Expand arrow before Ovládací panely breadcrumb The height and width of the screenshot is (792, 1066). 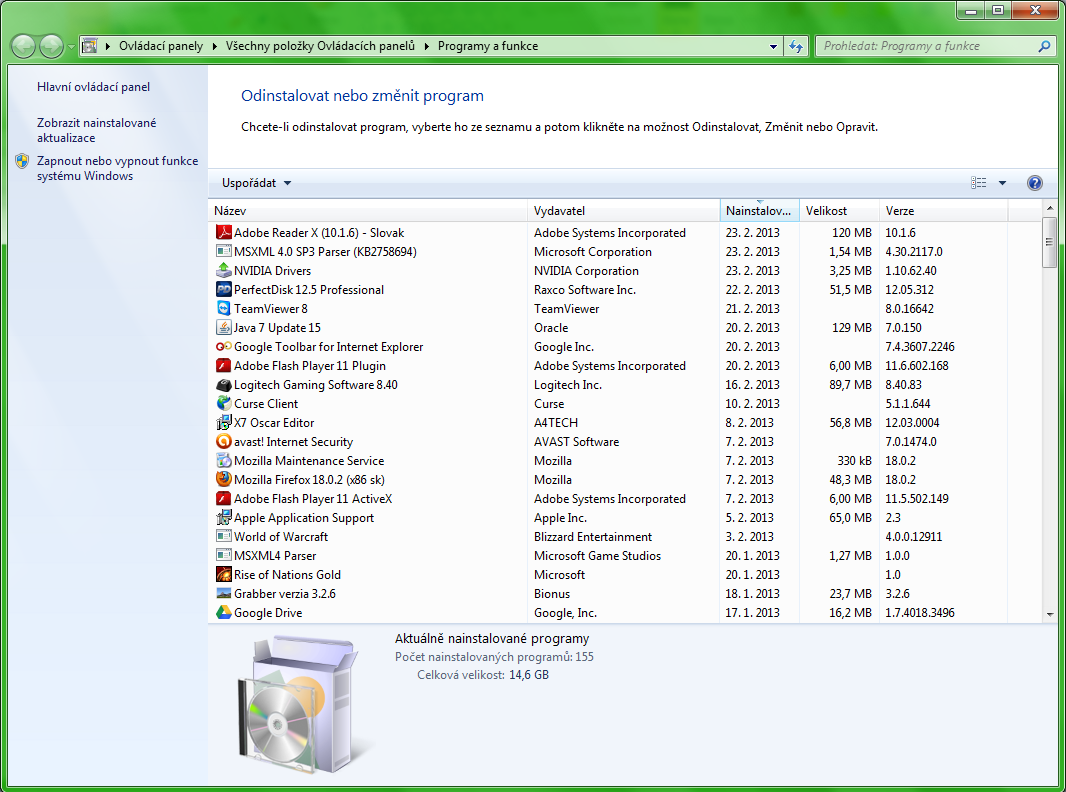[108, 46]
